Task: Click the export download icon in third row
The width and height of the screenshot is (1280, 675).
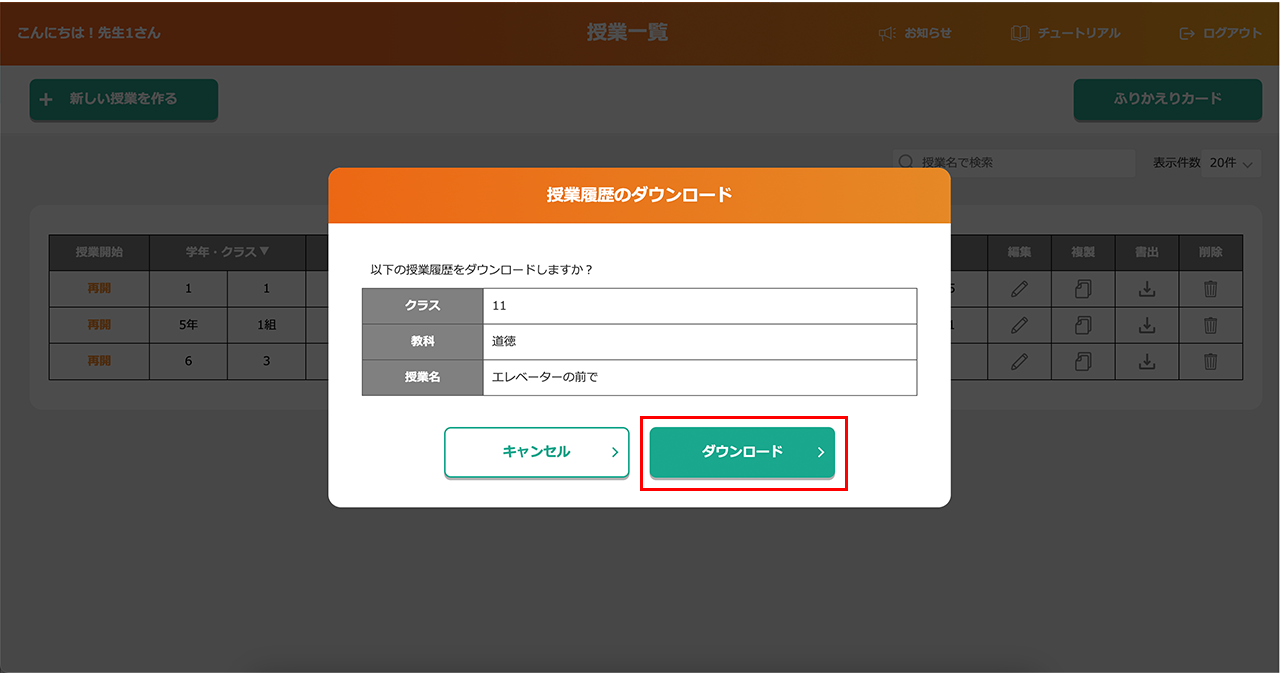Action: tap(1147, 361)
